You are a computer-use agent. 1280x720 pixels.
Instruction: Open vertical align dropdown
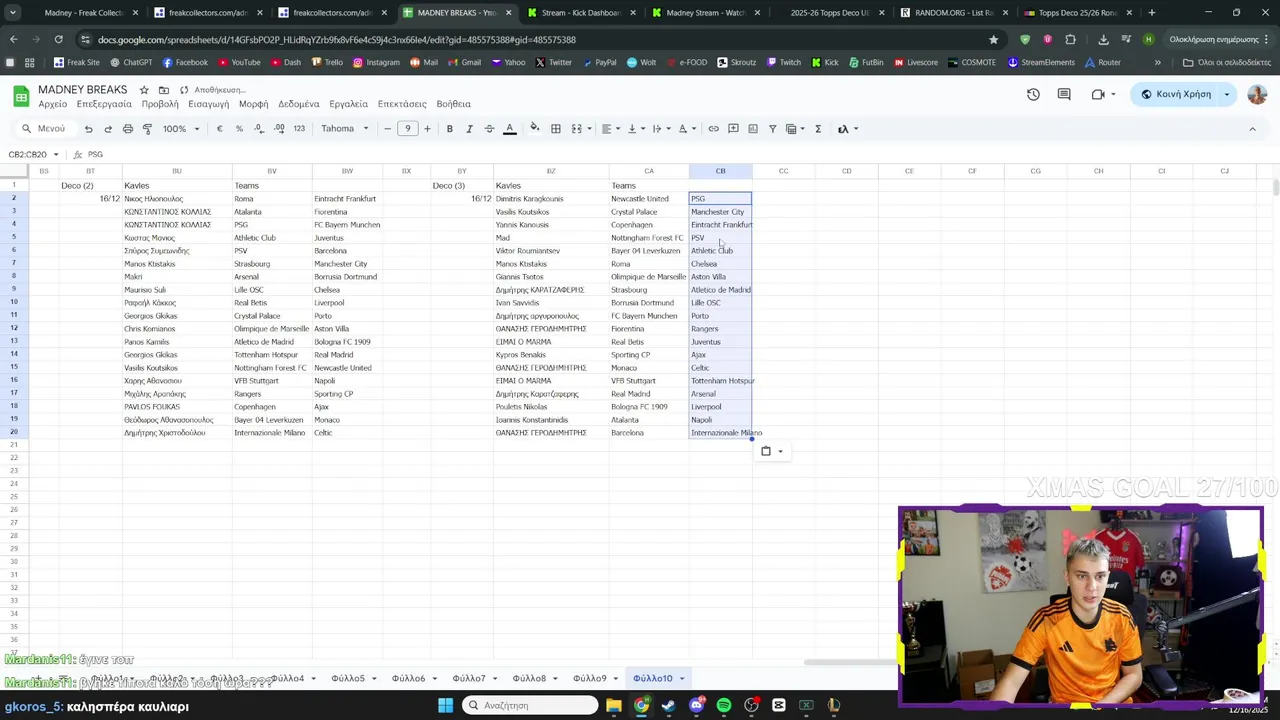tap(635, 129)
